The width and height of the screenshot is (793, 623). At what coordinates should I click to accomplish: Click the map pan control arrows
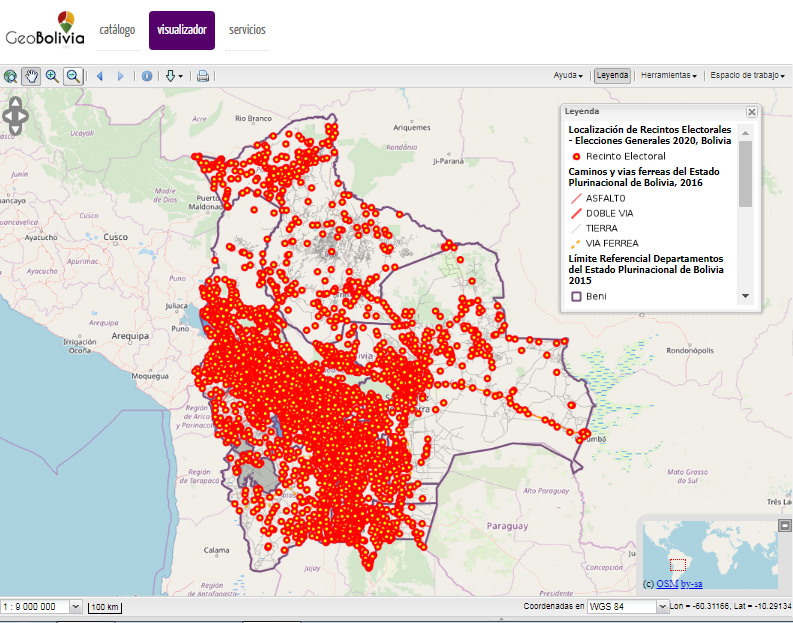point(15,116)
